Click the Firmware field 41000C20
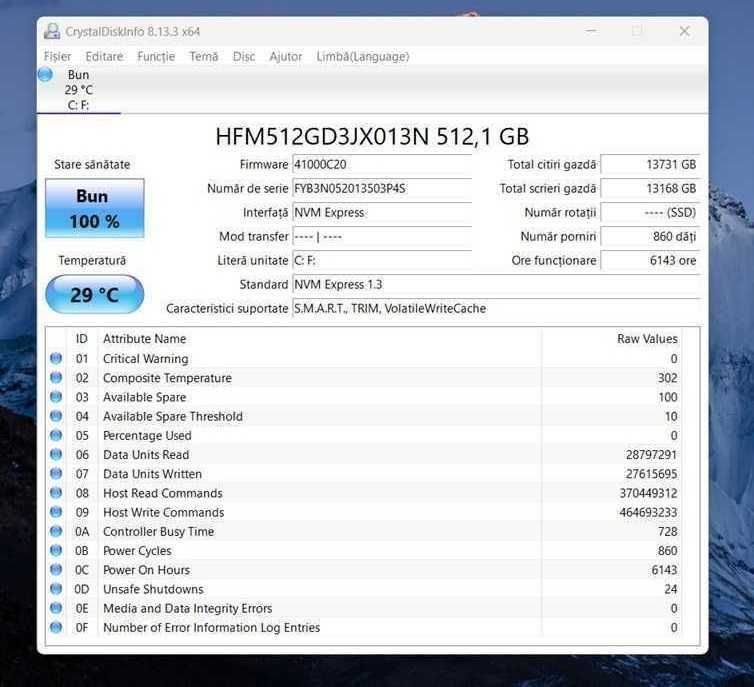Screen dimensions: 754x687 coord(382,164)
